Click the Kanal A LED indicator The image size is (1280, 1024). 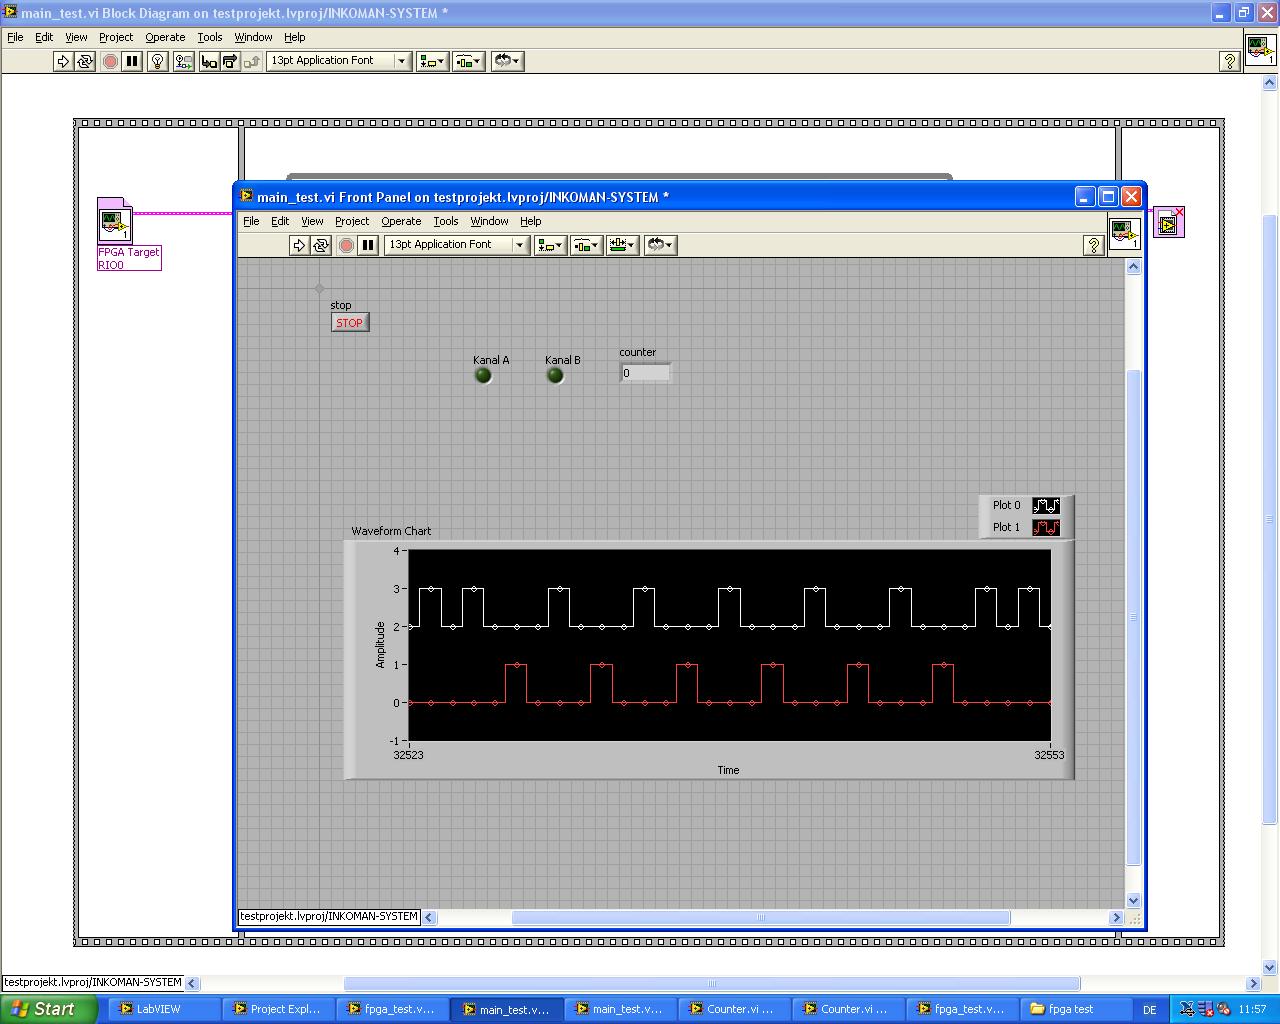483,375
